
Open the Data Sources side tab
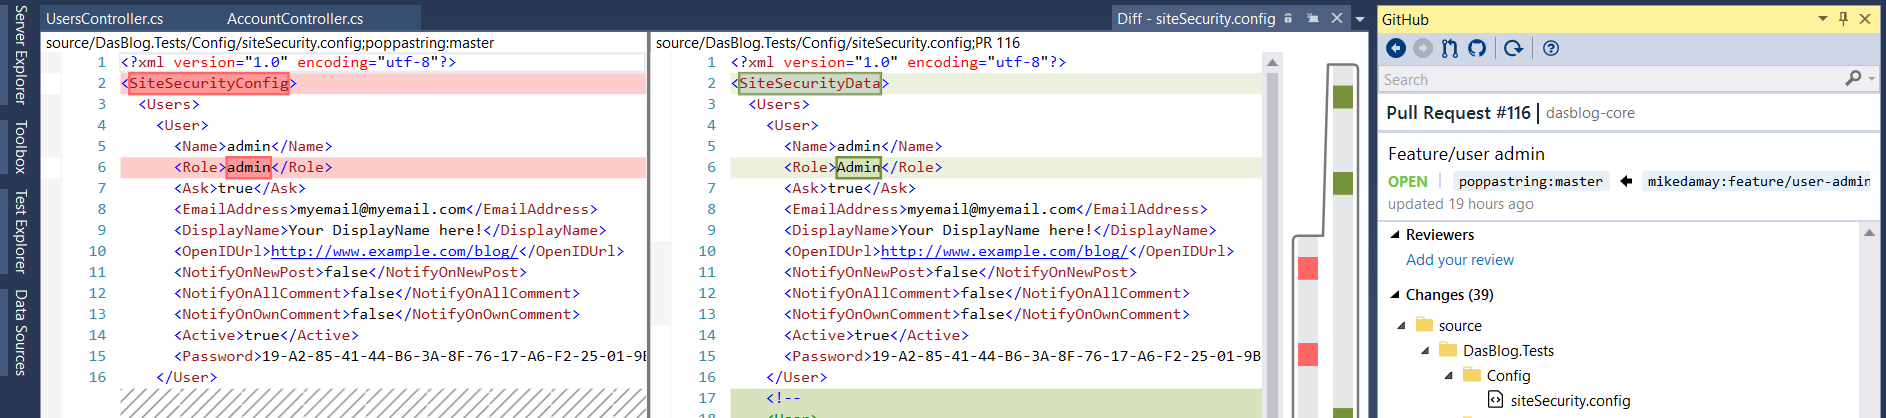pos(20,333)
